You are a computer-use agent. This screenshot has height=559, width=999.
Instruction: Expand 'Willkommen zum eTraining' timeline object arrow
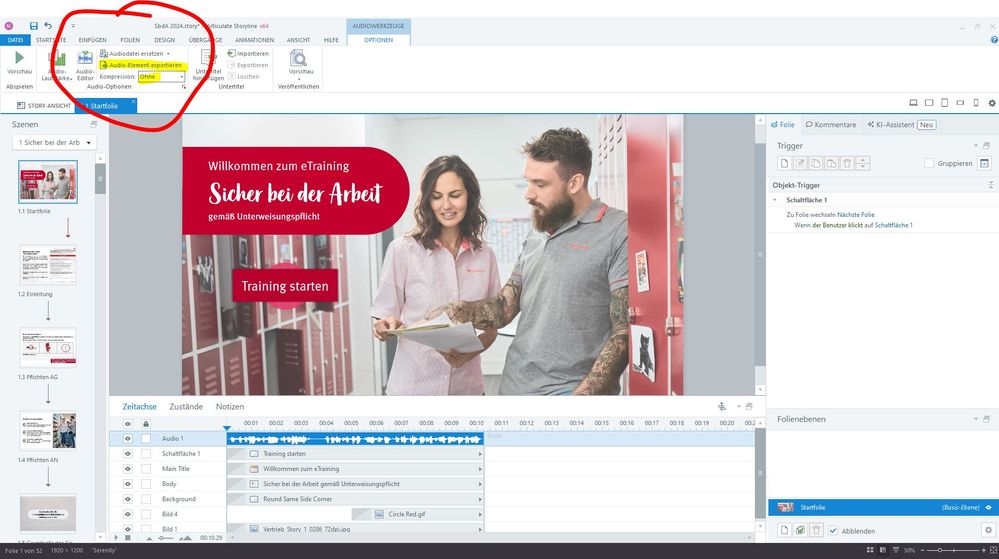click(x=480, y=469)
